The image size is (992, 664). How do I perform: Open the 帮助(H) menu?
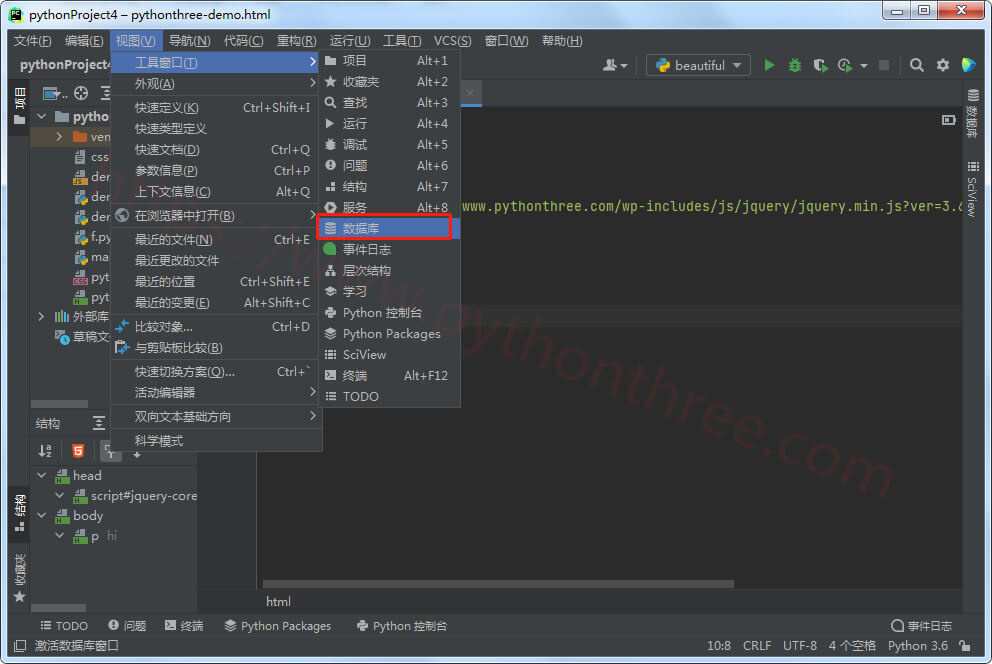tap(562, 41)
